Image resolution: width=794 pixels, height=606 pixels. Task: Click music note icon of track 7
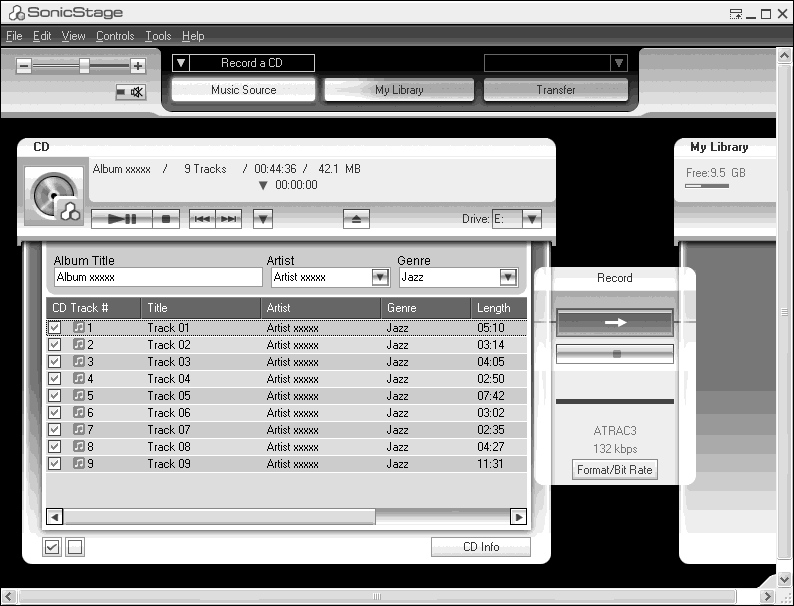click(78, 429)
